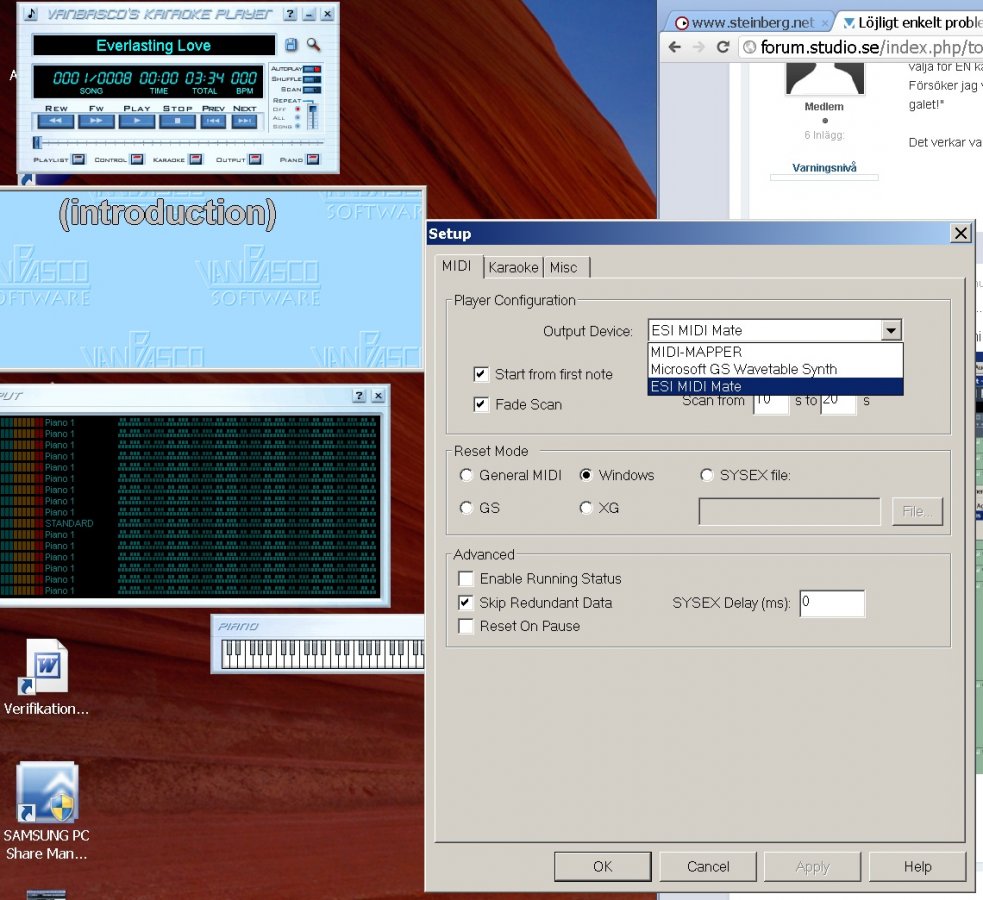Toggle the Karaoke window icon in the player
The image size is (983, 900).
(x=196, y=159)
